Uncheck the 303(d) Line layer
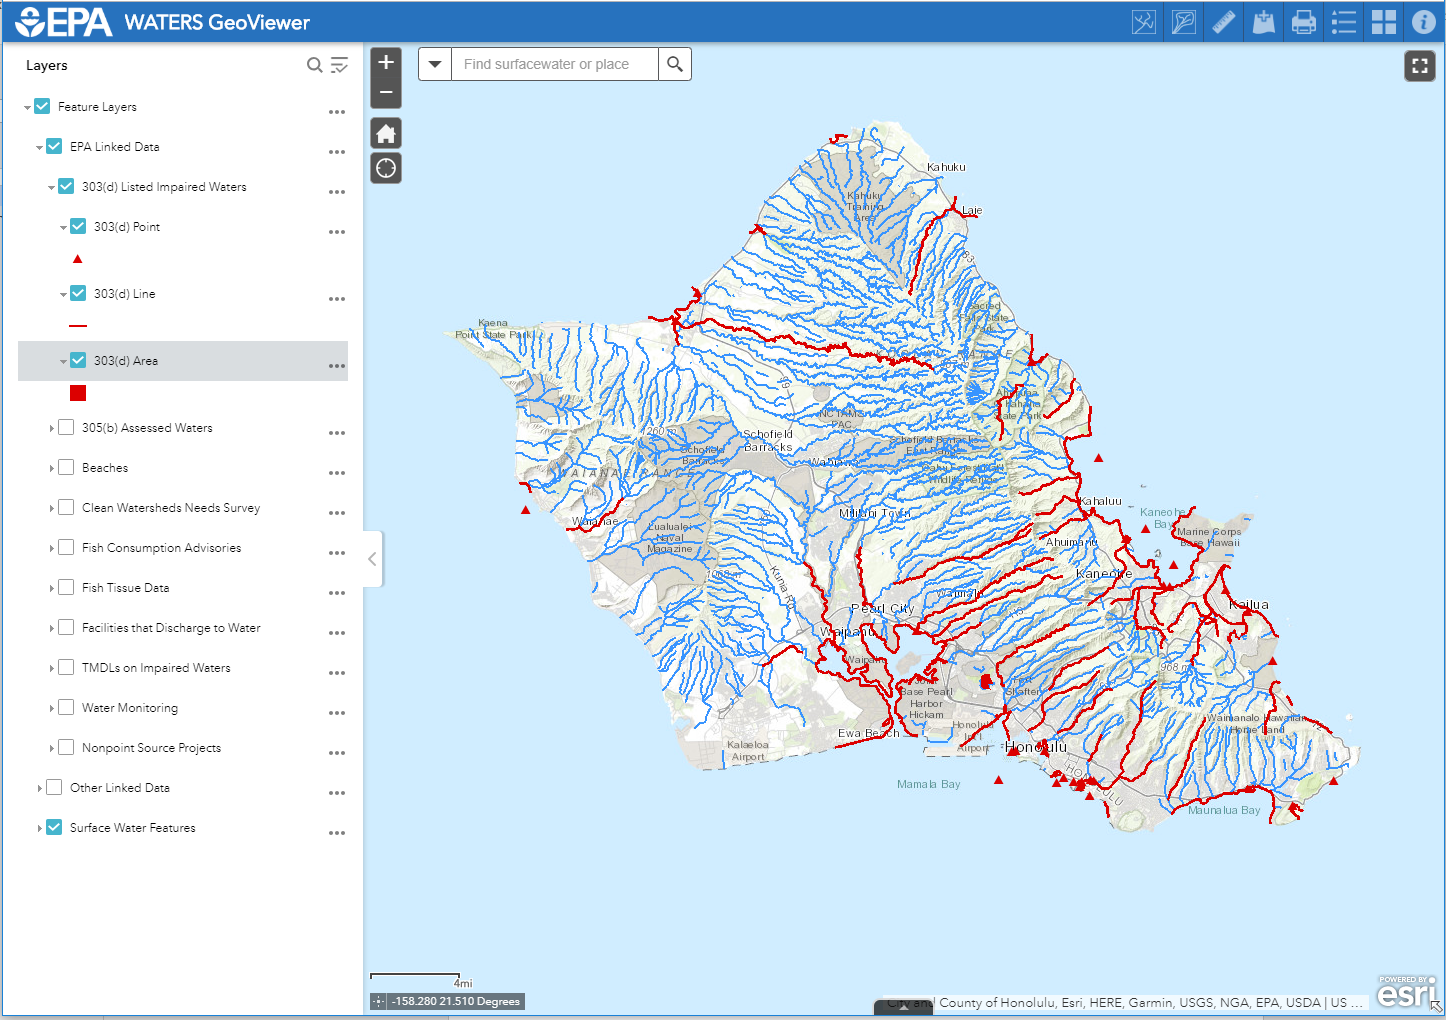Screen dimensions: 1446x1020 tap(77, 292)
